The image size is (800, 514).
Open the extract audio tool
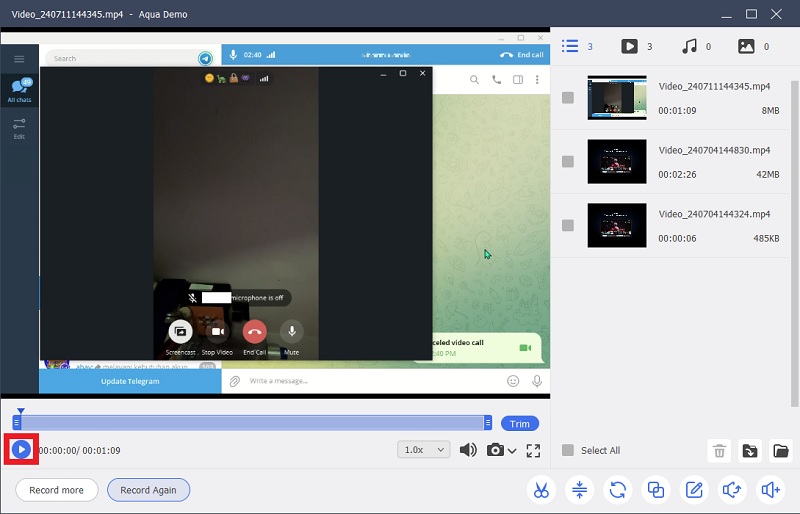click(x=732, y=490)
